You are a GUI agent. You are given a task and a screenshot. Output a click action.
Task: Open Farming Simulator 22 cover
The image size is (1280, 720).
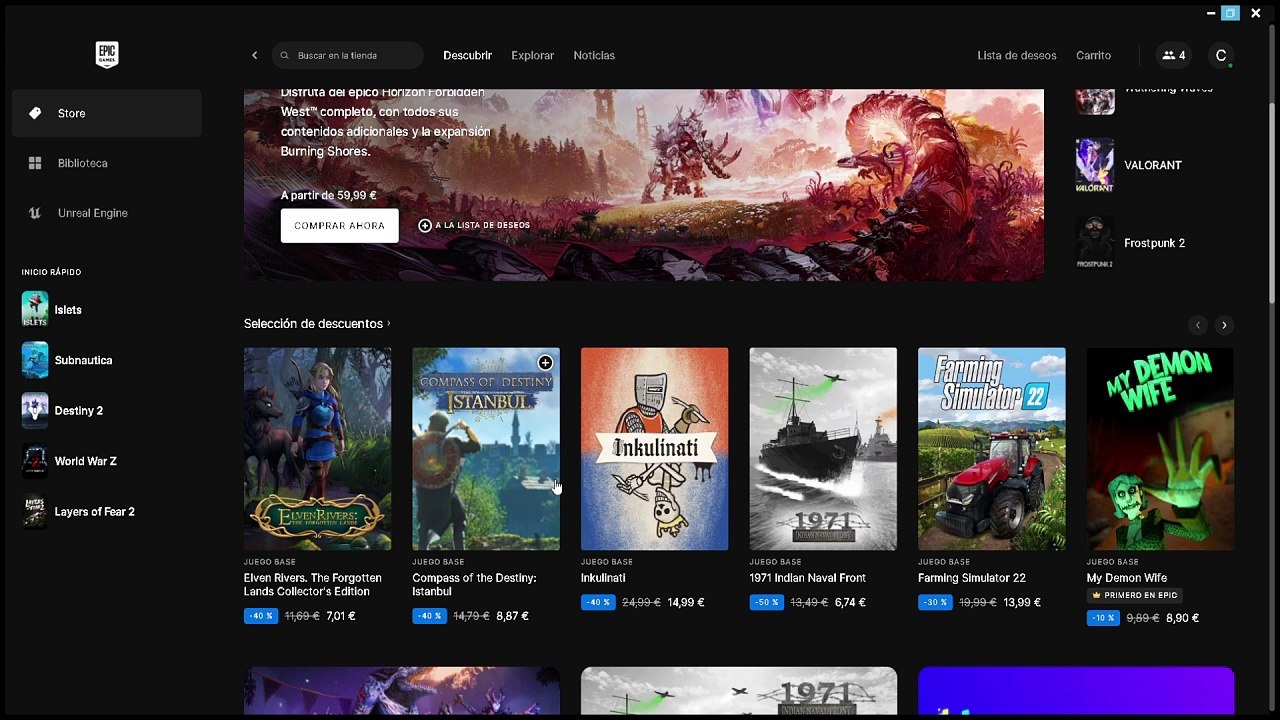991,449
